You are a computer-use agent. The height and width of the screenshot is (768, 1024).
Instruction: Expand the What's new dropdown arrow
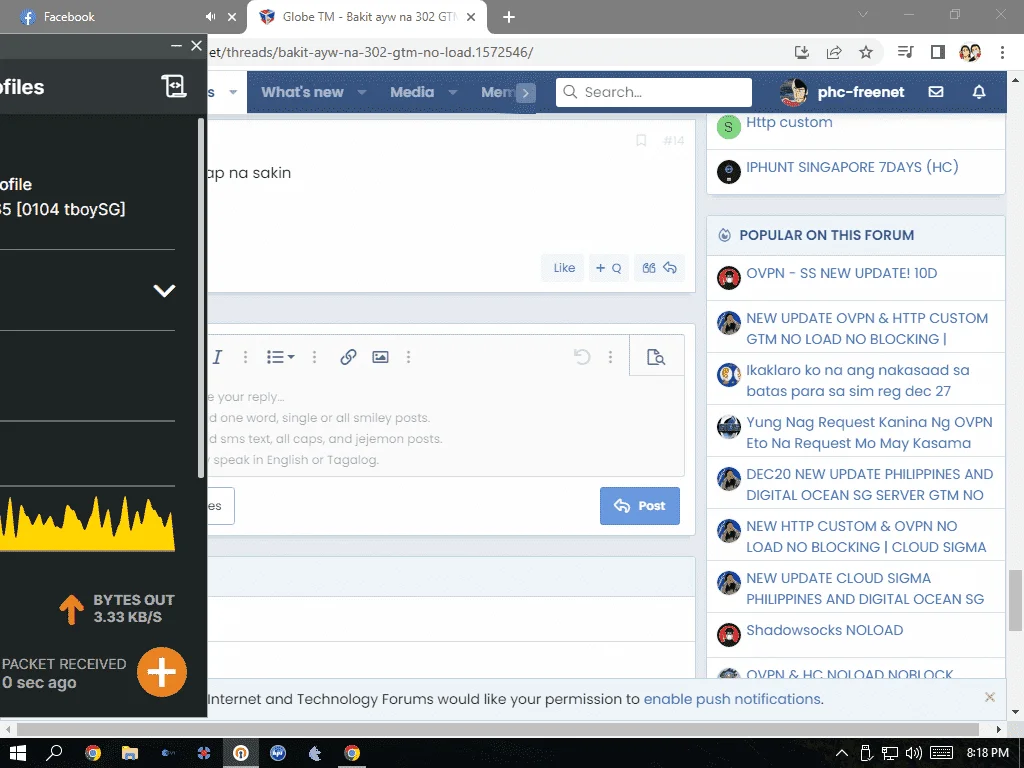click(361, 93)
